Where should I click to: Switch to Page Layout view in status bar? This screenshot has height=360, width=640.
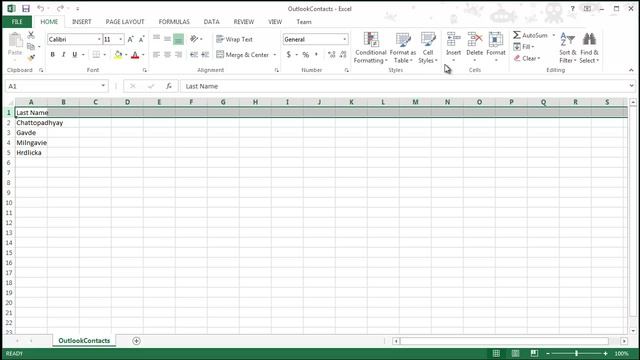point(516,353)
